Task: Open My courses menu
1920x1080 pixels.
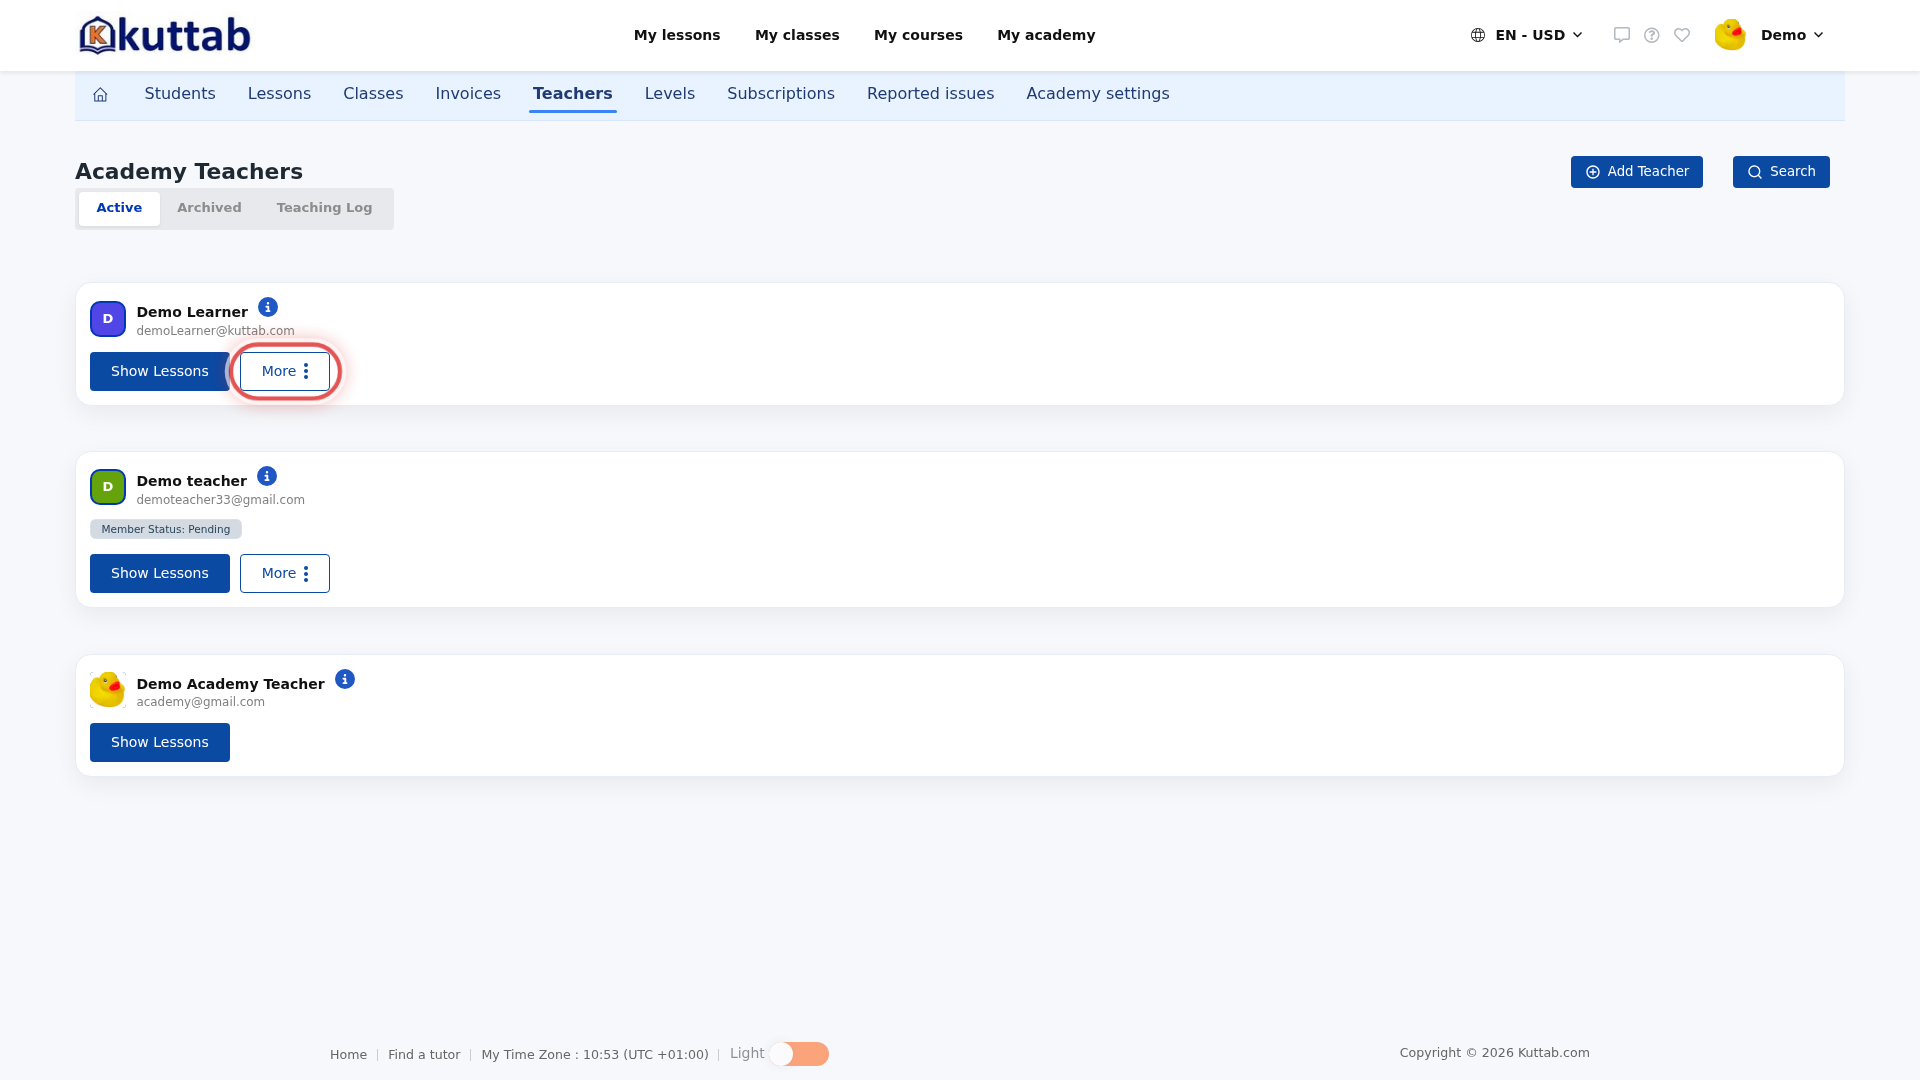Action: click(x=918, y=35)
